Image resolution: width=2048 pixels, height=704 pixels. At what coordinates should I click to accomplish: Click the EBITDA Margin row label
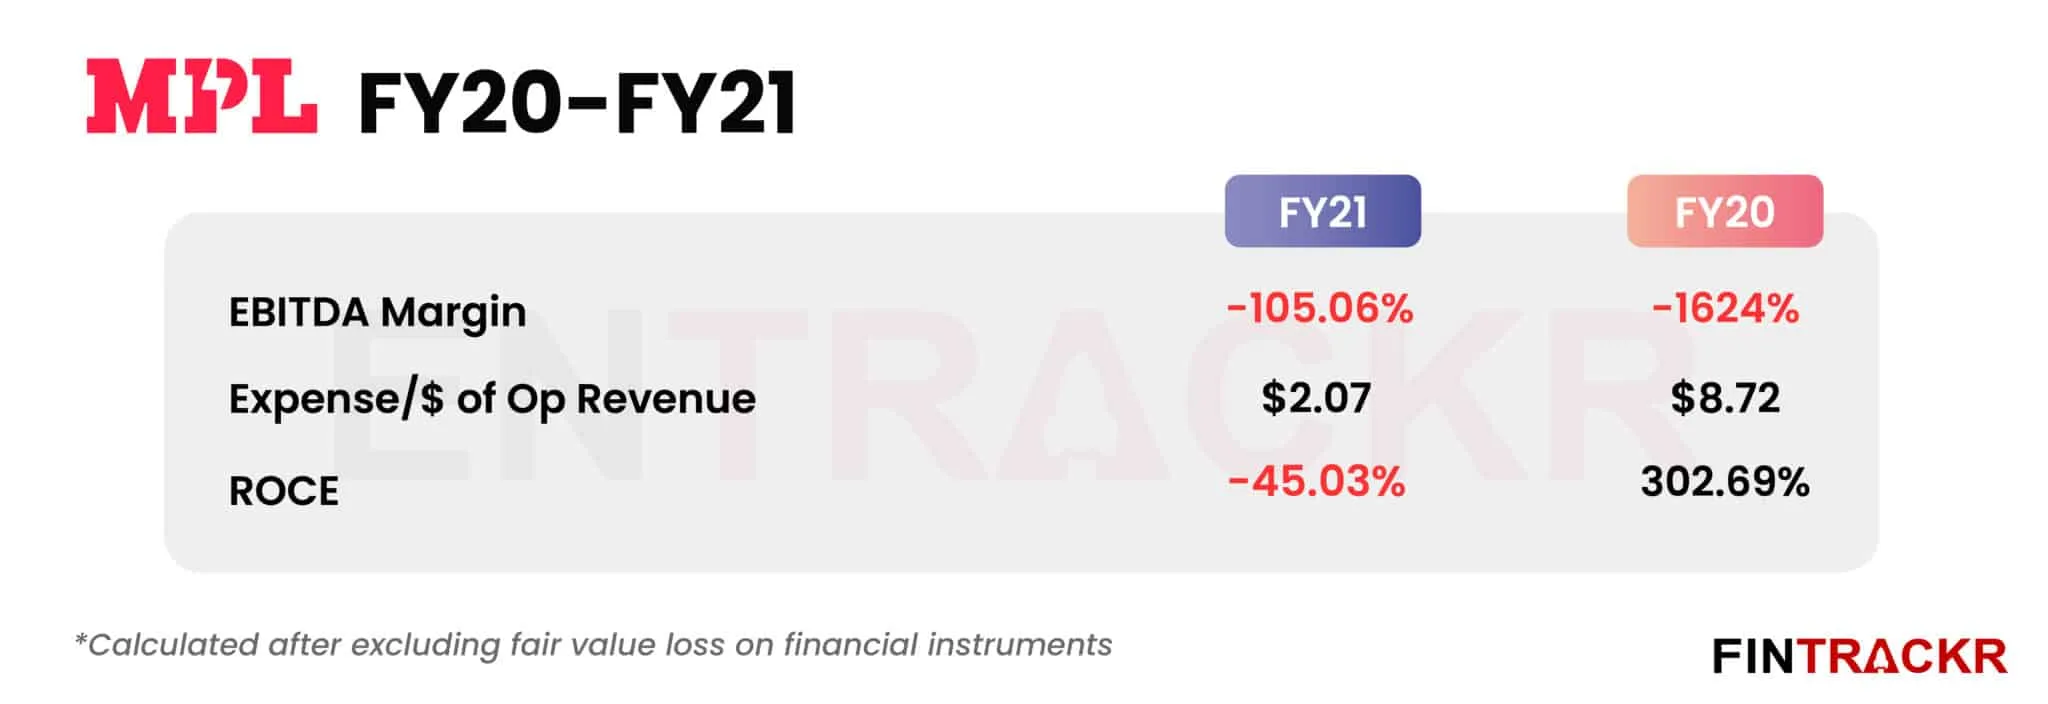pos(377,312)
